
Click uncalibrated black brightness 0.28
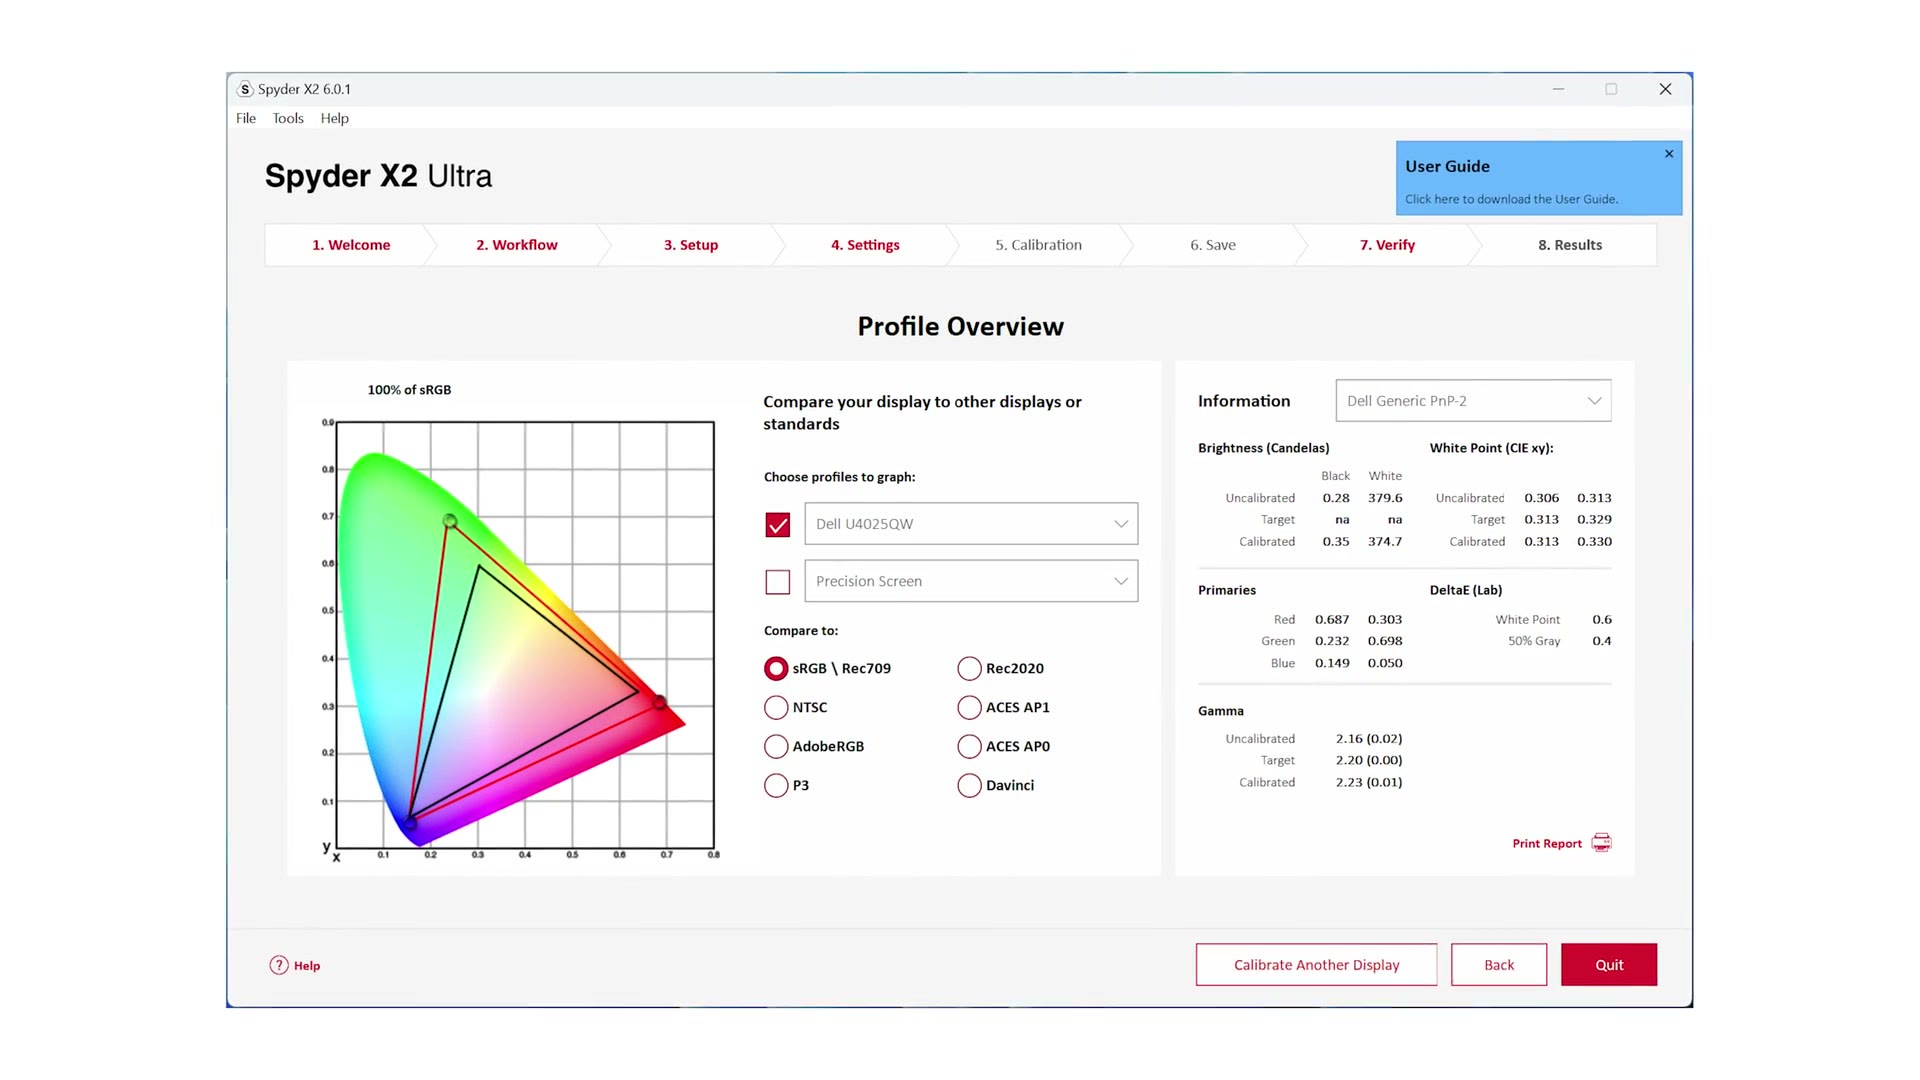[1336, 498]
